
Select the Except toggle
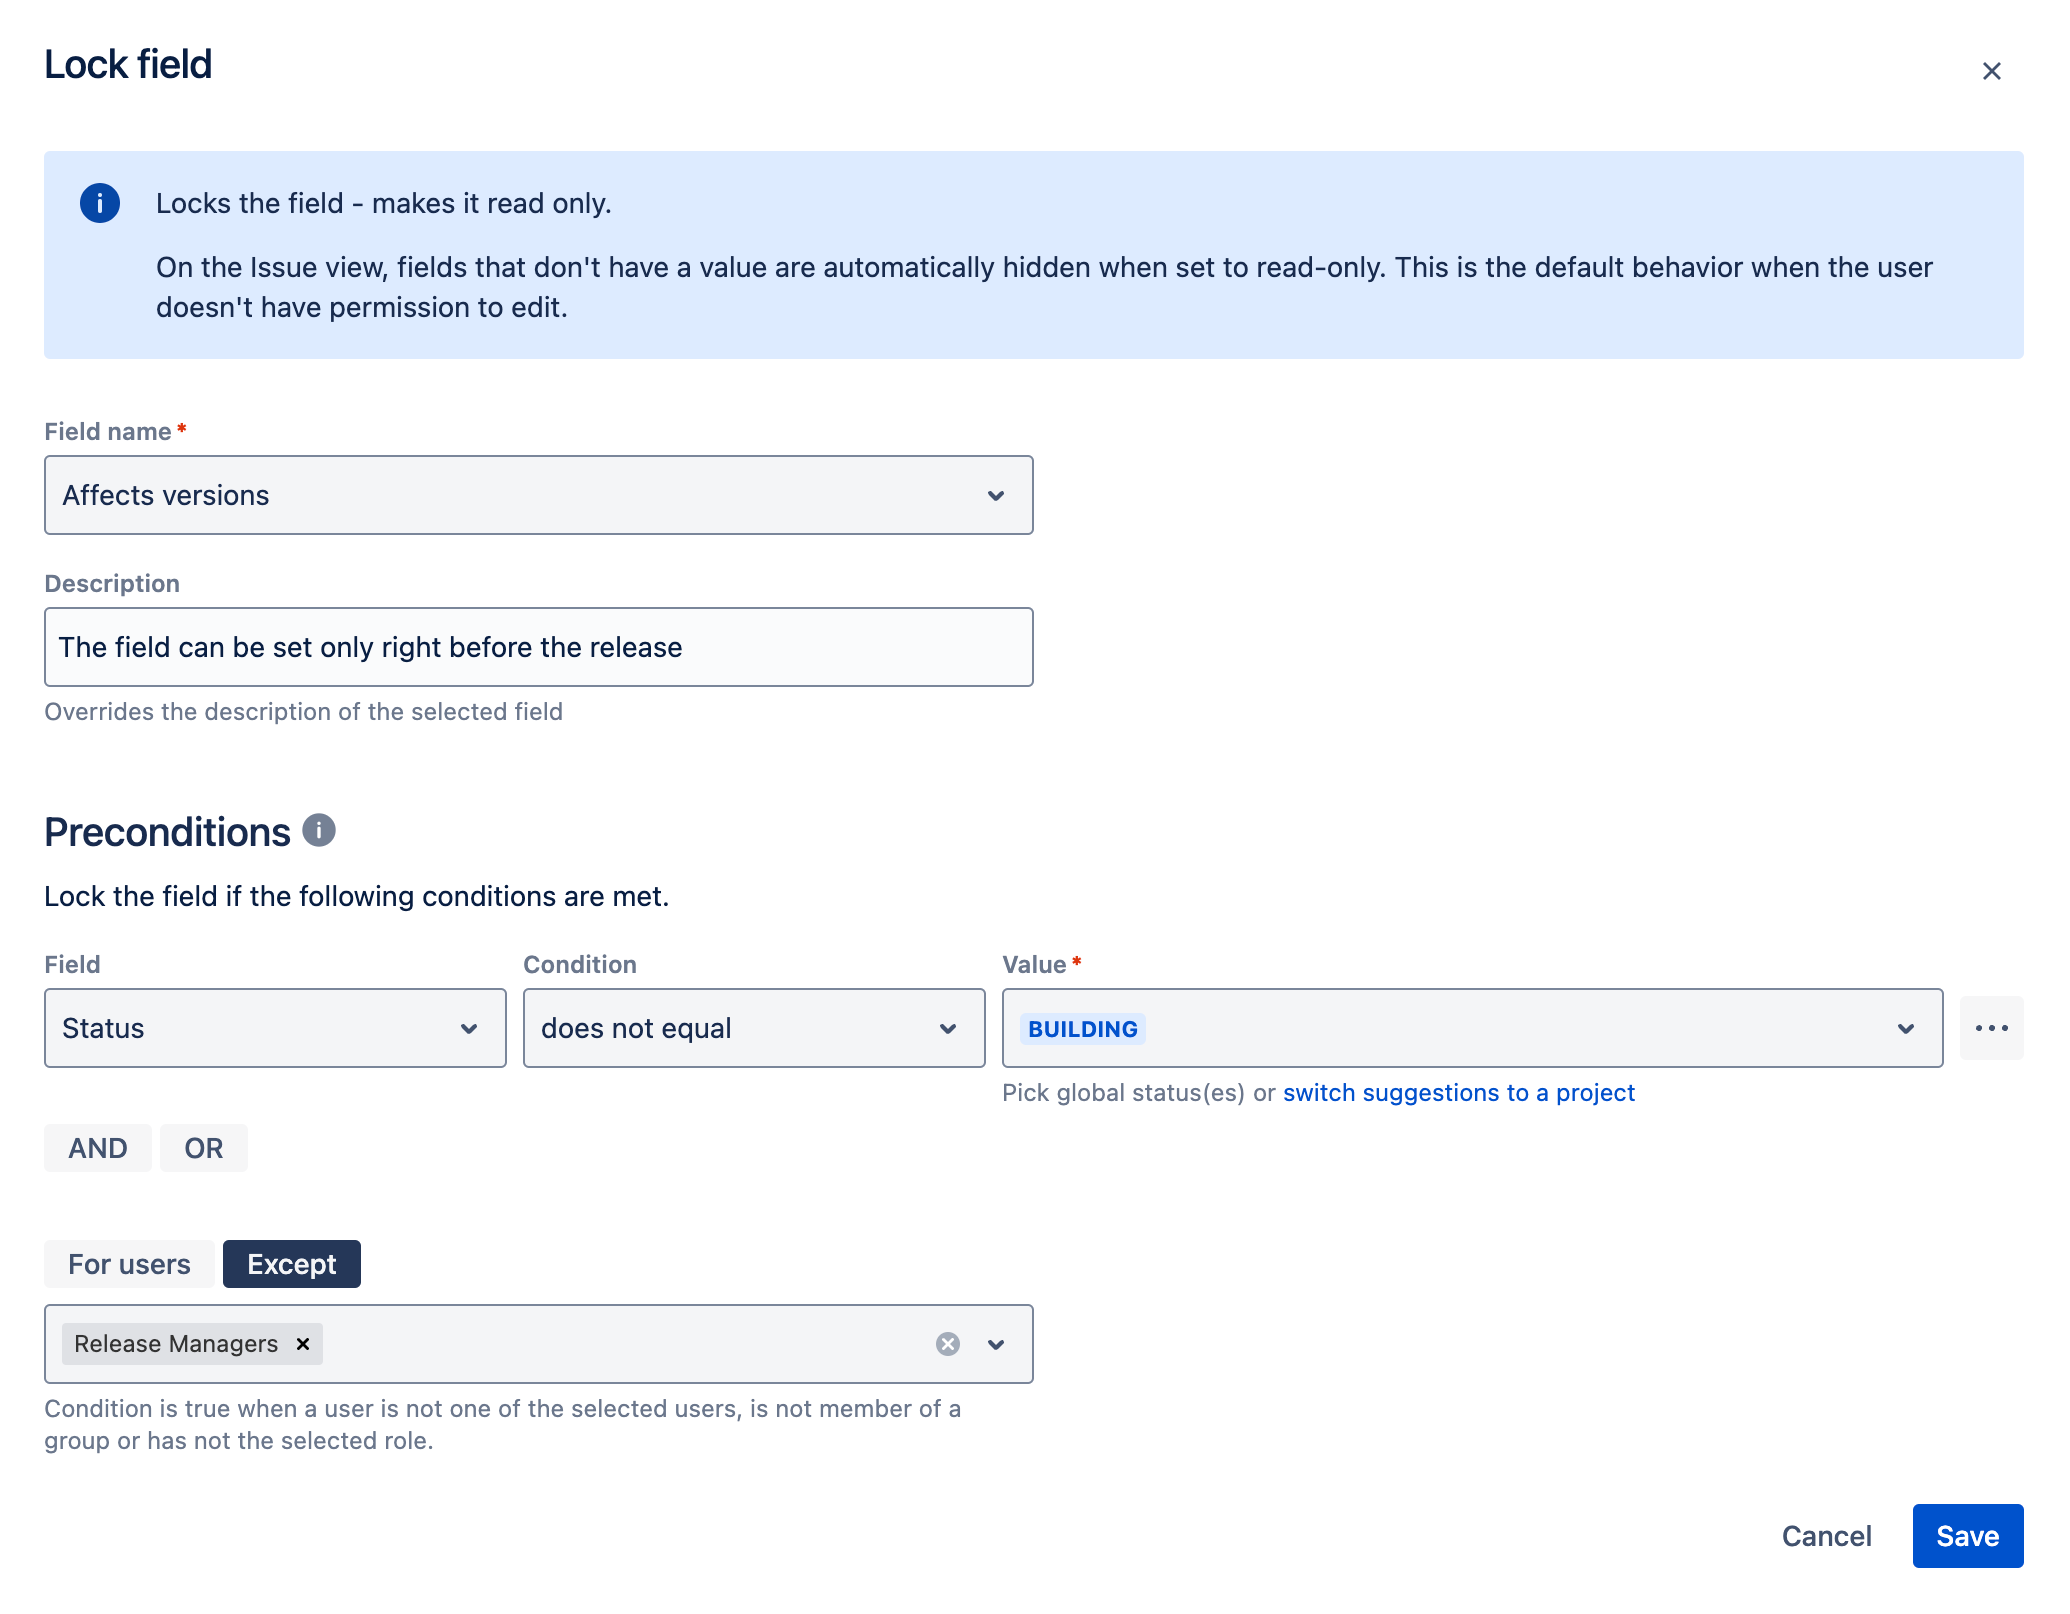(291, 1264)
